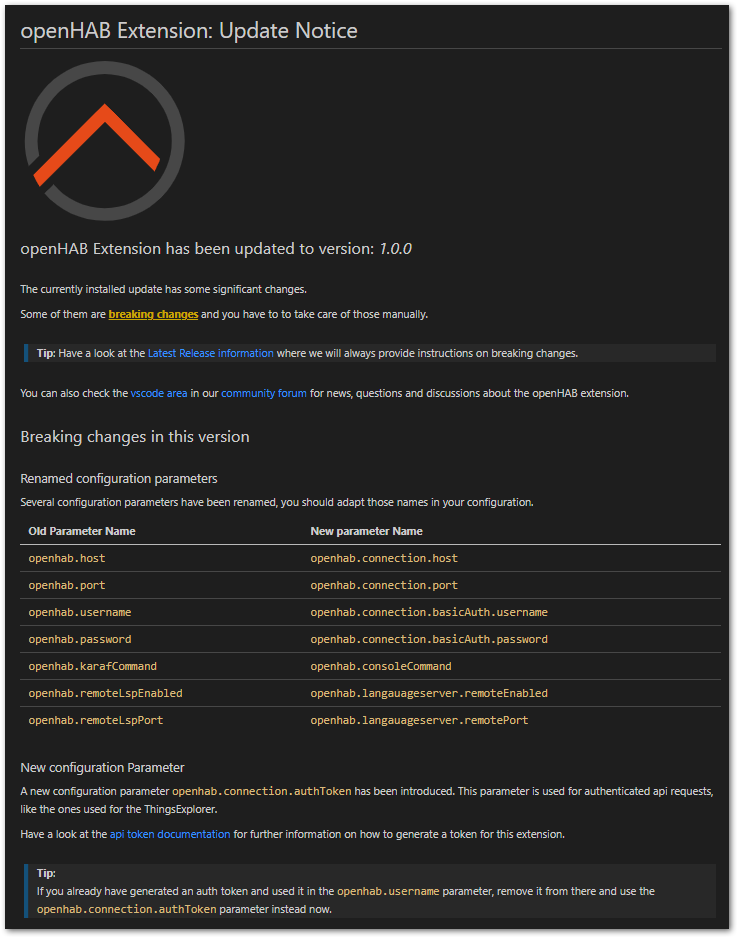Select the openhab.host table cell

pos(66,558)
